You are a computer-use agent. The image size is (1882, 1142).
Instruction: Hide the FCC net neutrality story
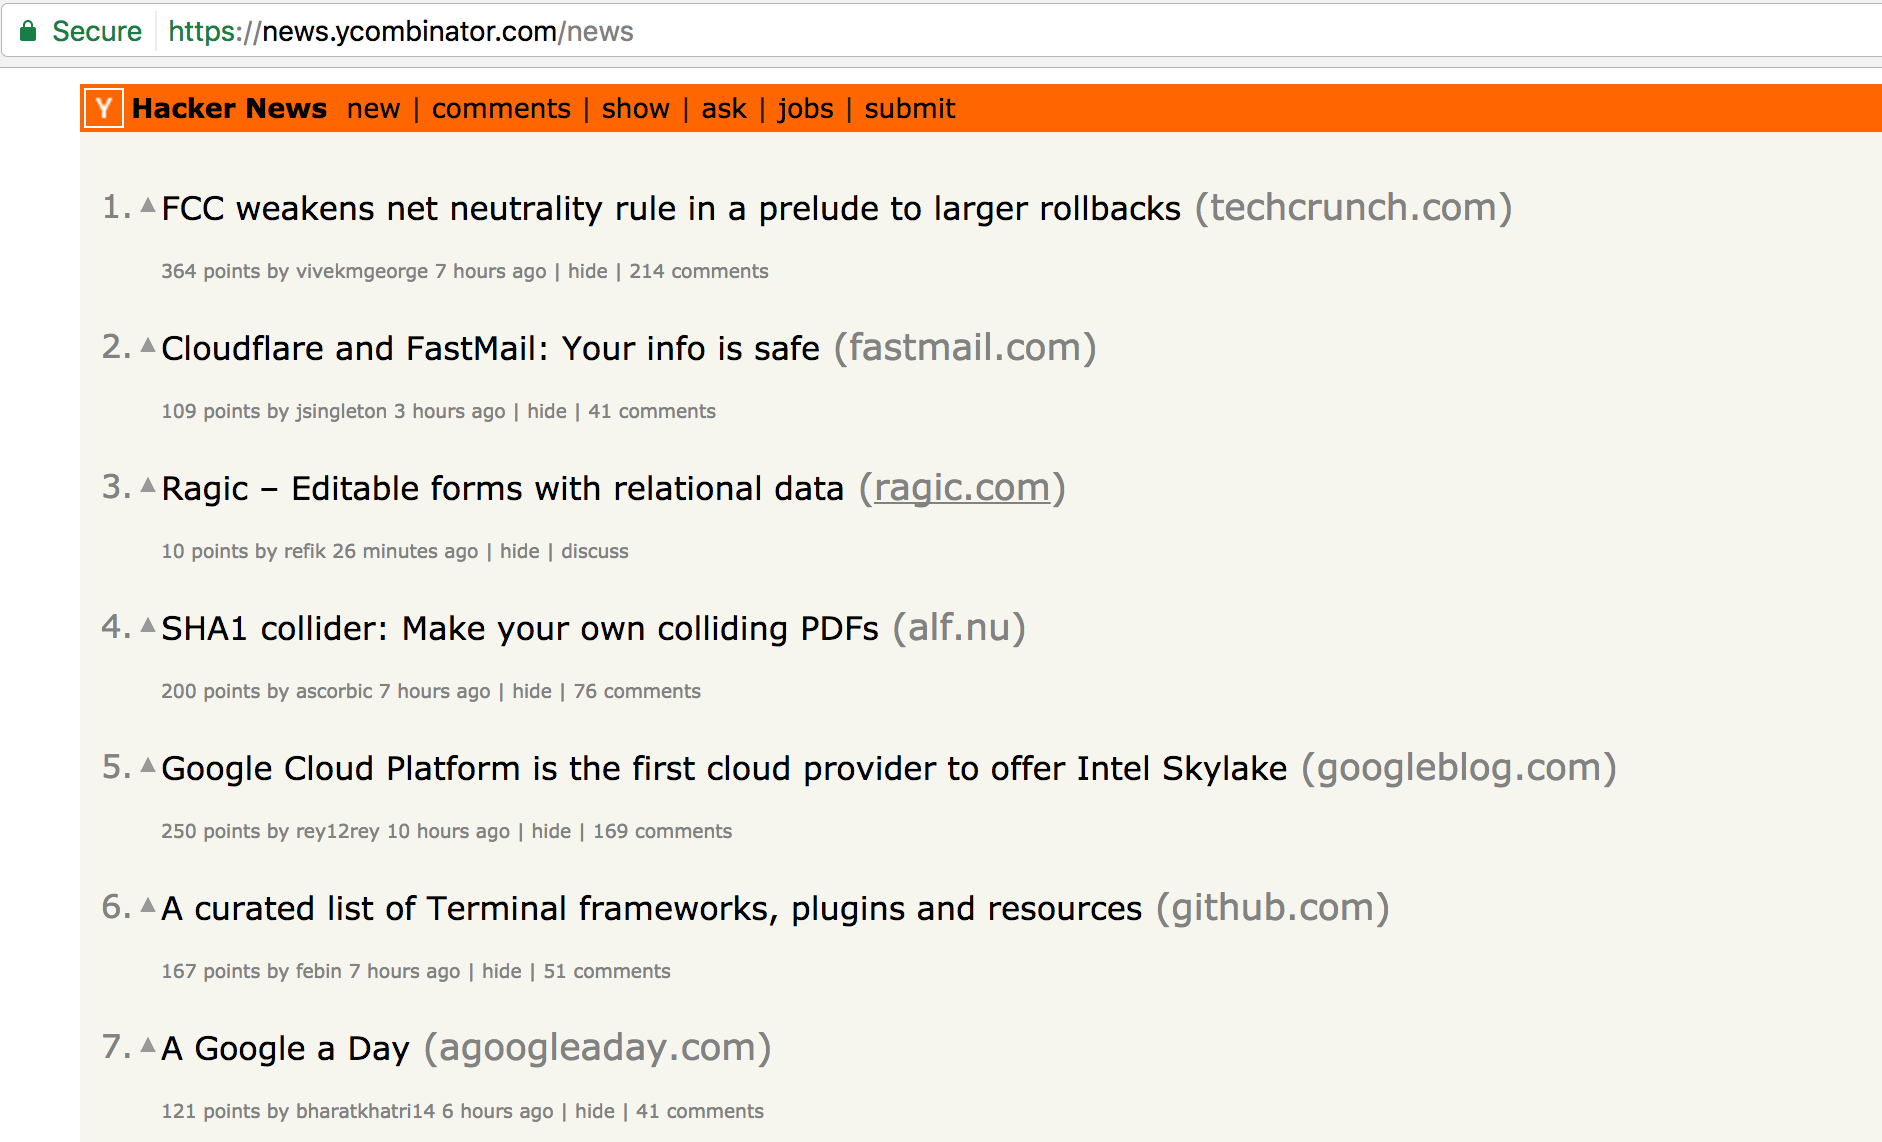[x=588, y=271]
